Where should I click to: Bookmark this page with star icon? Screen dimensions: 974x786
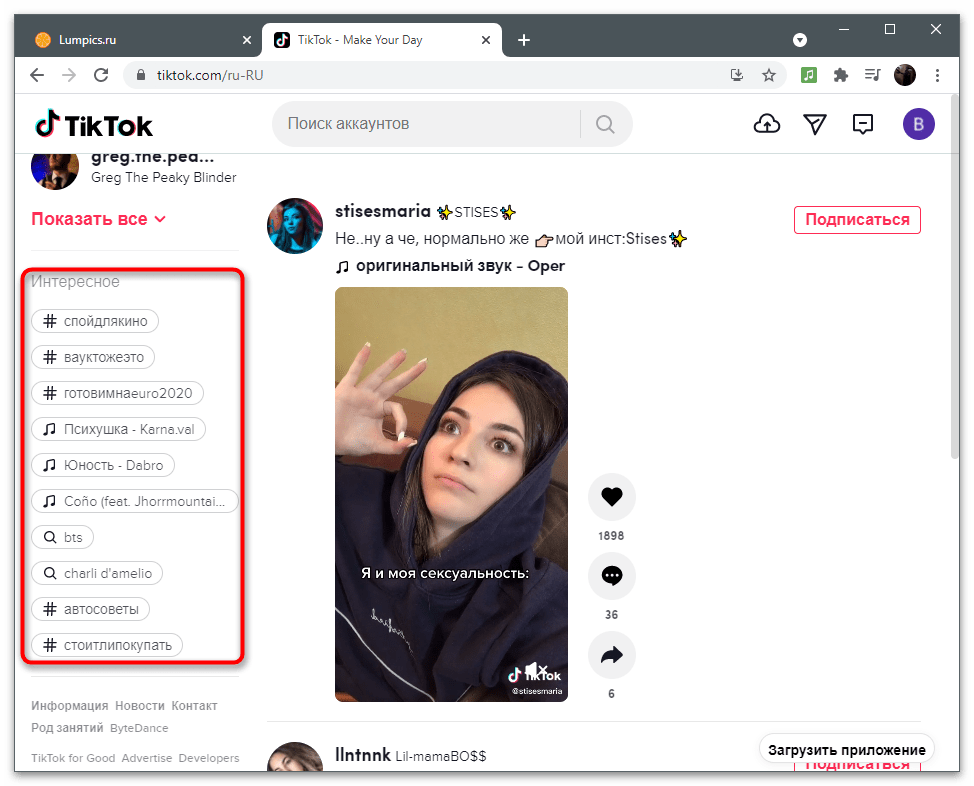pyautogui.click(x=769, y=75)
